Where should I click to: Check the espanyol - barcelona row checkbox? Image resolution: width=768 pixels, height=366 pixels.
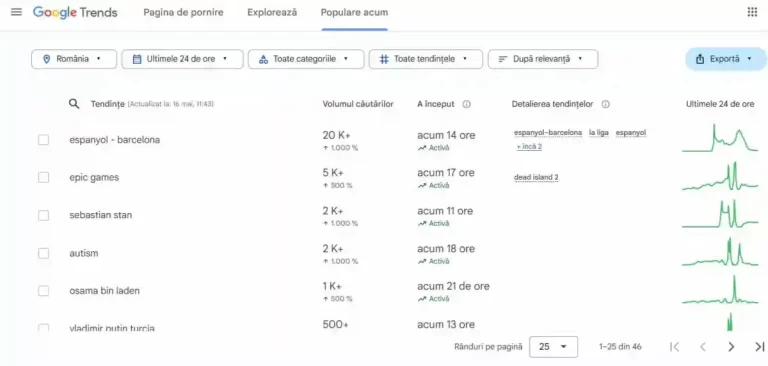(x=44, y=140)
